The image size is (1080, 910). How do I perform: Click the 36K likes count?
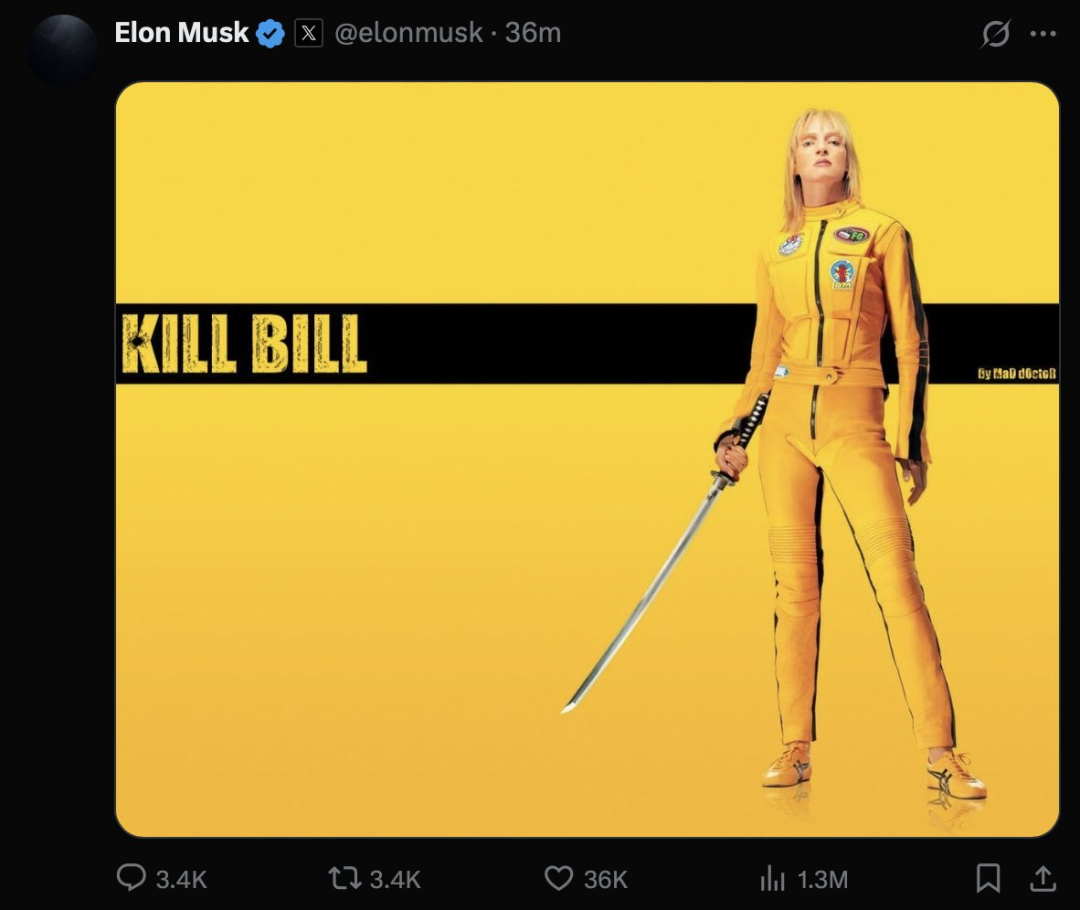(x=605, y=879)
